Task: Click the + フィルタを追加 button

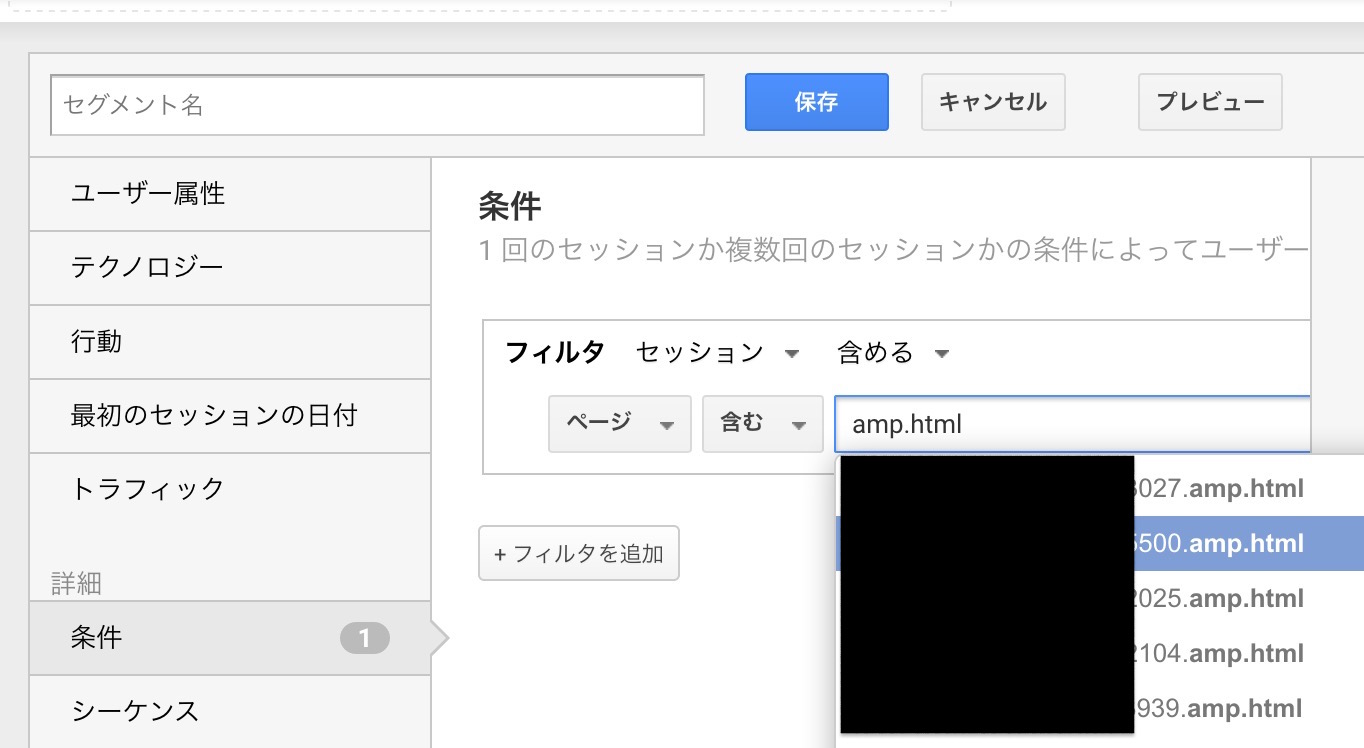Action: [579, 553]
